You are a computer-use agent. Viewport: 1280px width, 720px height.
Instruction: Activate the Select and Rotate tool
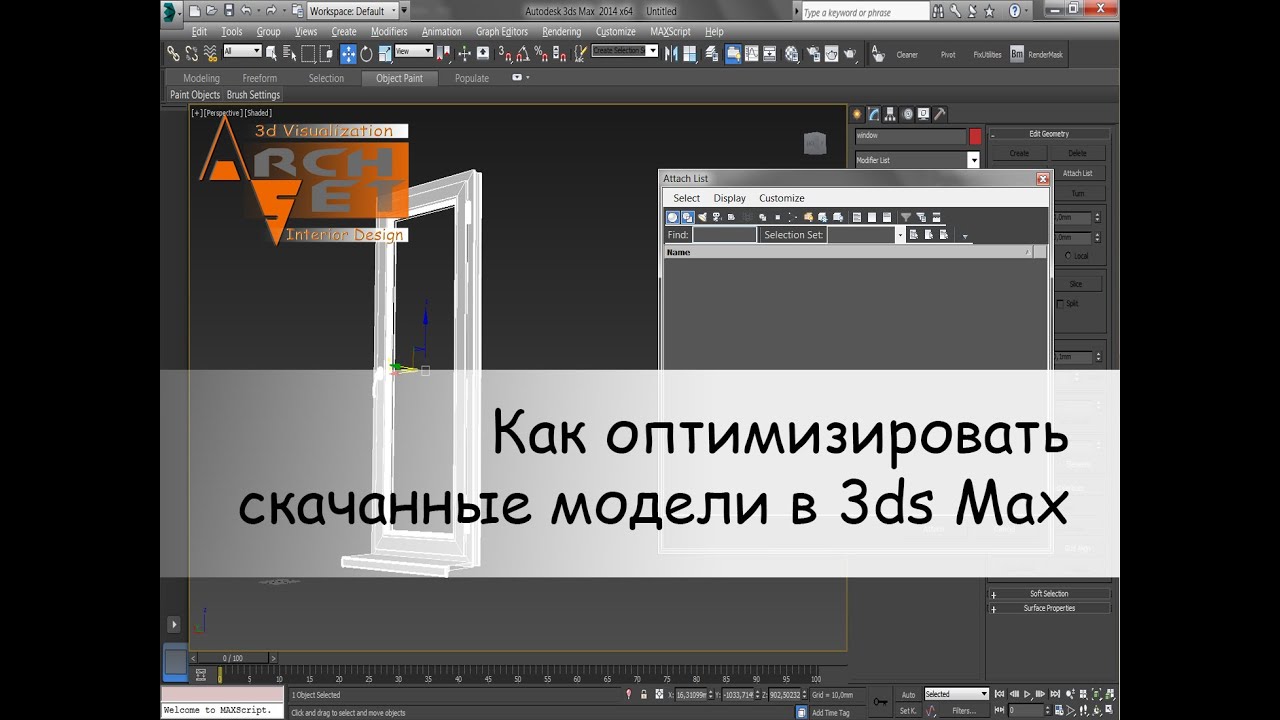366,53
